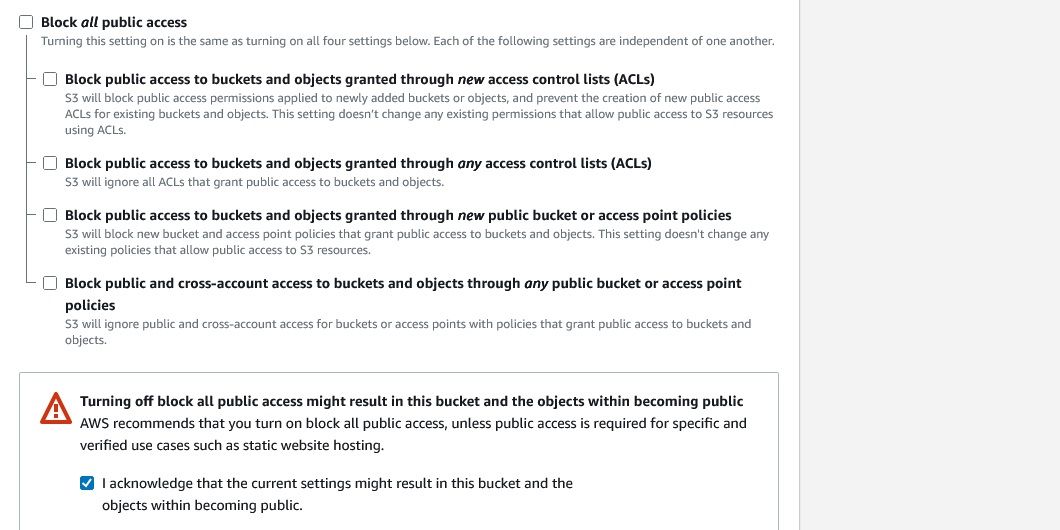Viewport: 1060px width, 530px height.
Task: Click the "Turning off block all public access" warning heading
Action: (411, 401)
